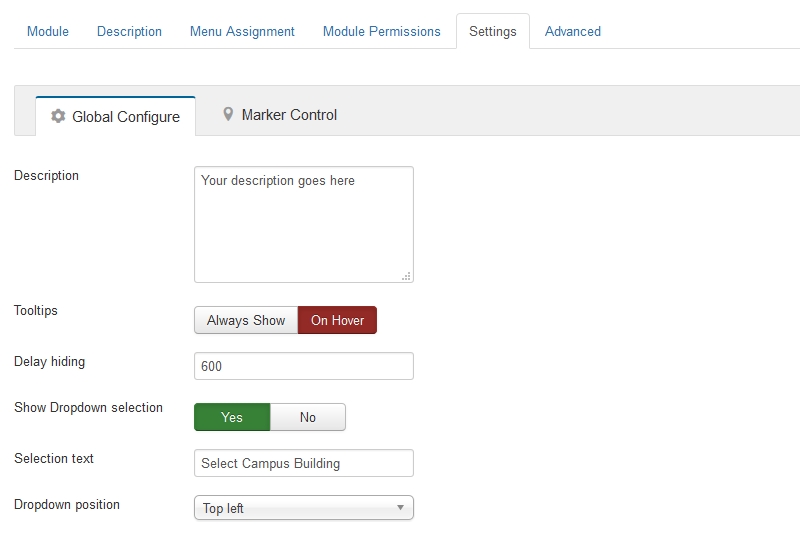Choose No for Show Dropdown selection
This screenshot has width=800, height=540.
308,417
